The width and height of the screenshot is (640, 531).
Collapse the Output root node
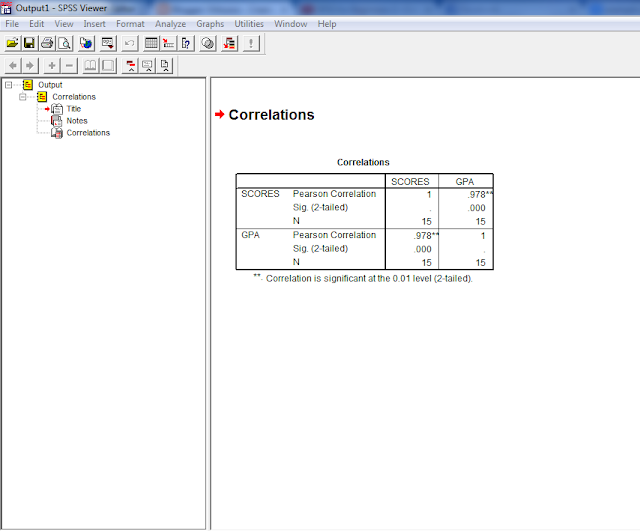[8, 85]
